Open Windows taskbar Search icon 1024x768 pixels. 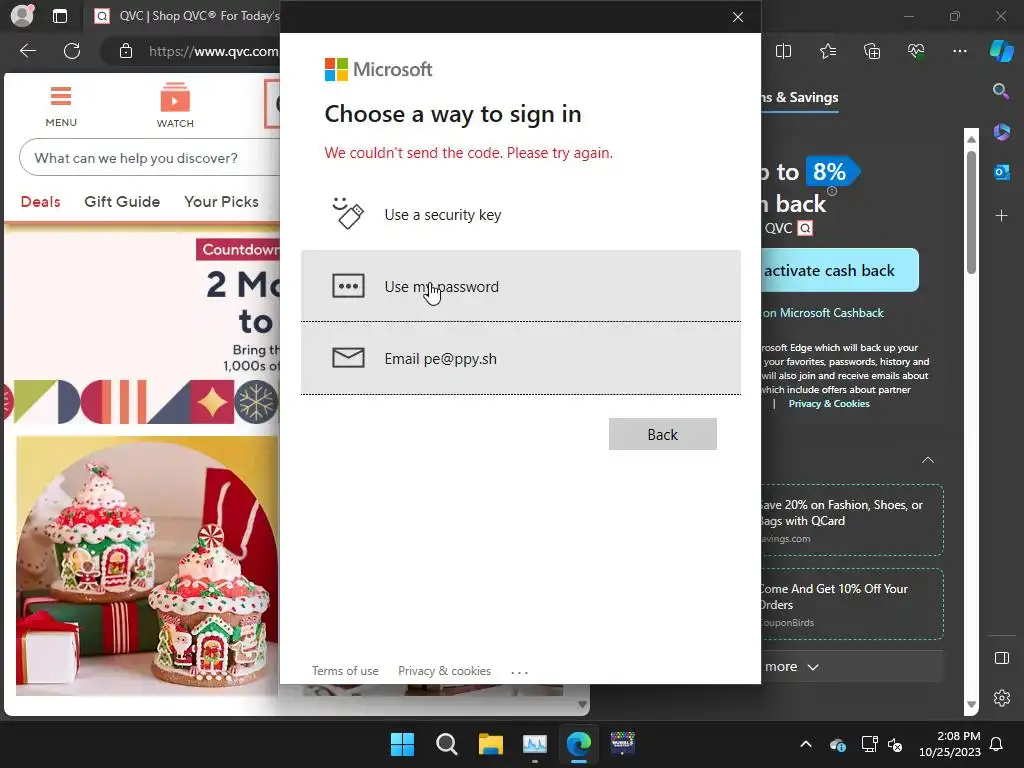447,744
